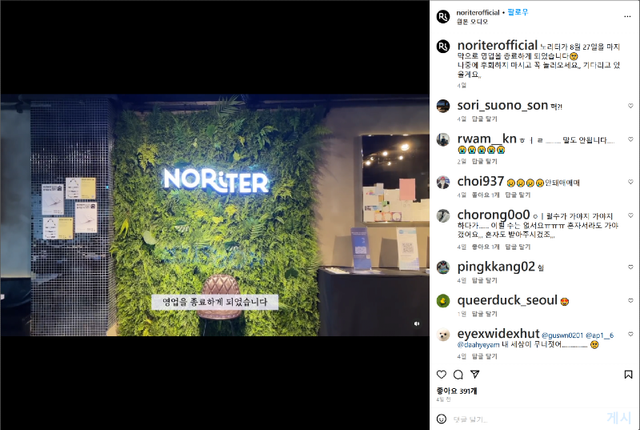Image resolution: width=640 pixels, height=430 pixels.
Task: Open the three-dot more options menu
Action: point(627,16)
